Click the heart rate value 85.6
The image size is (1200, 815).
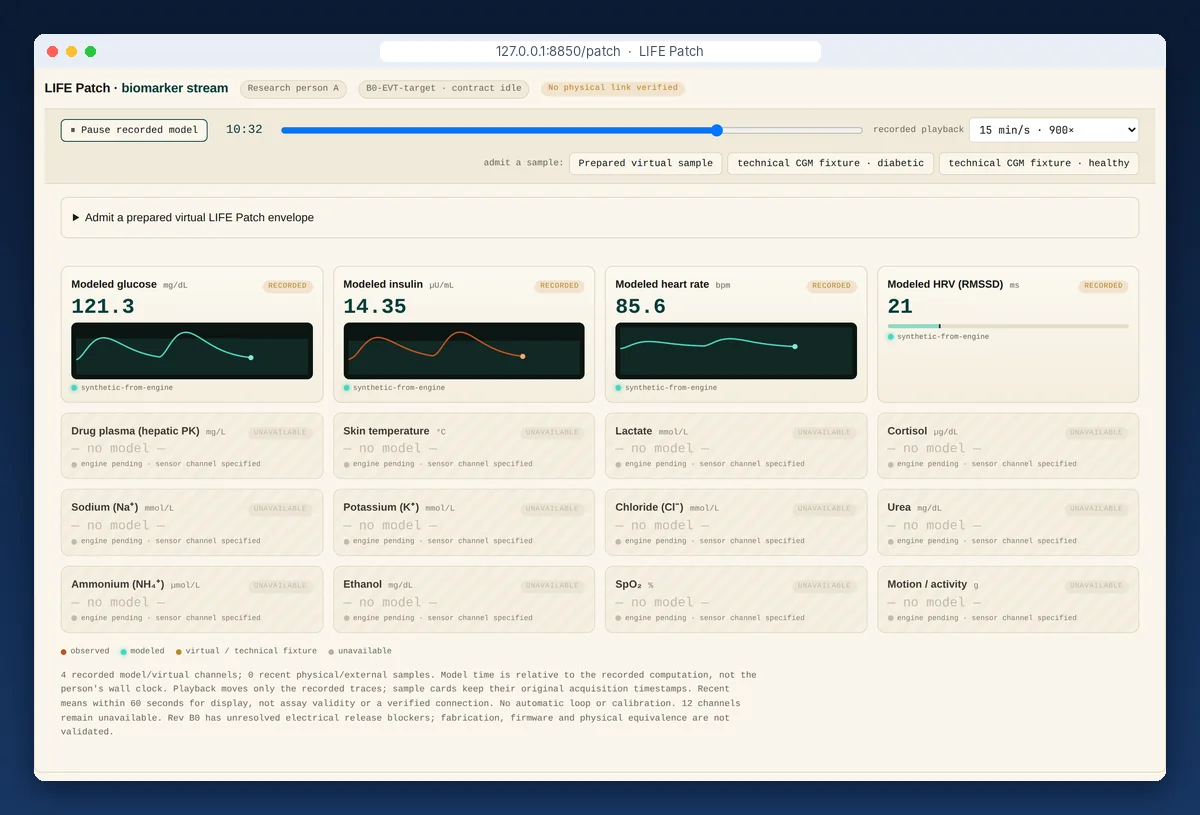coord(641,307)
